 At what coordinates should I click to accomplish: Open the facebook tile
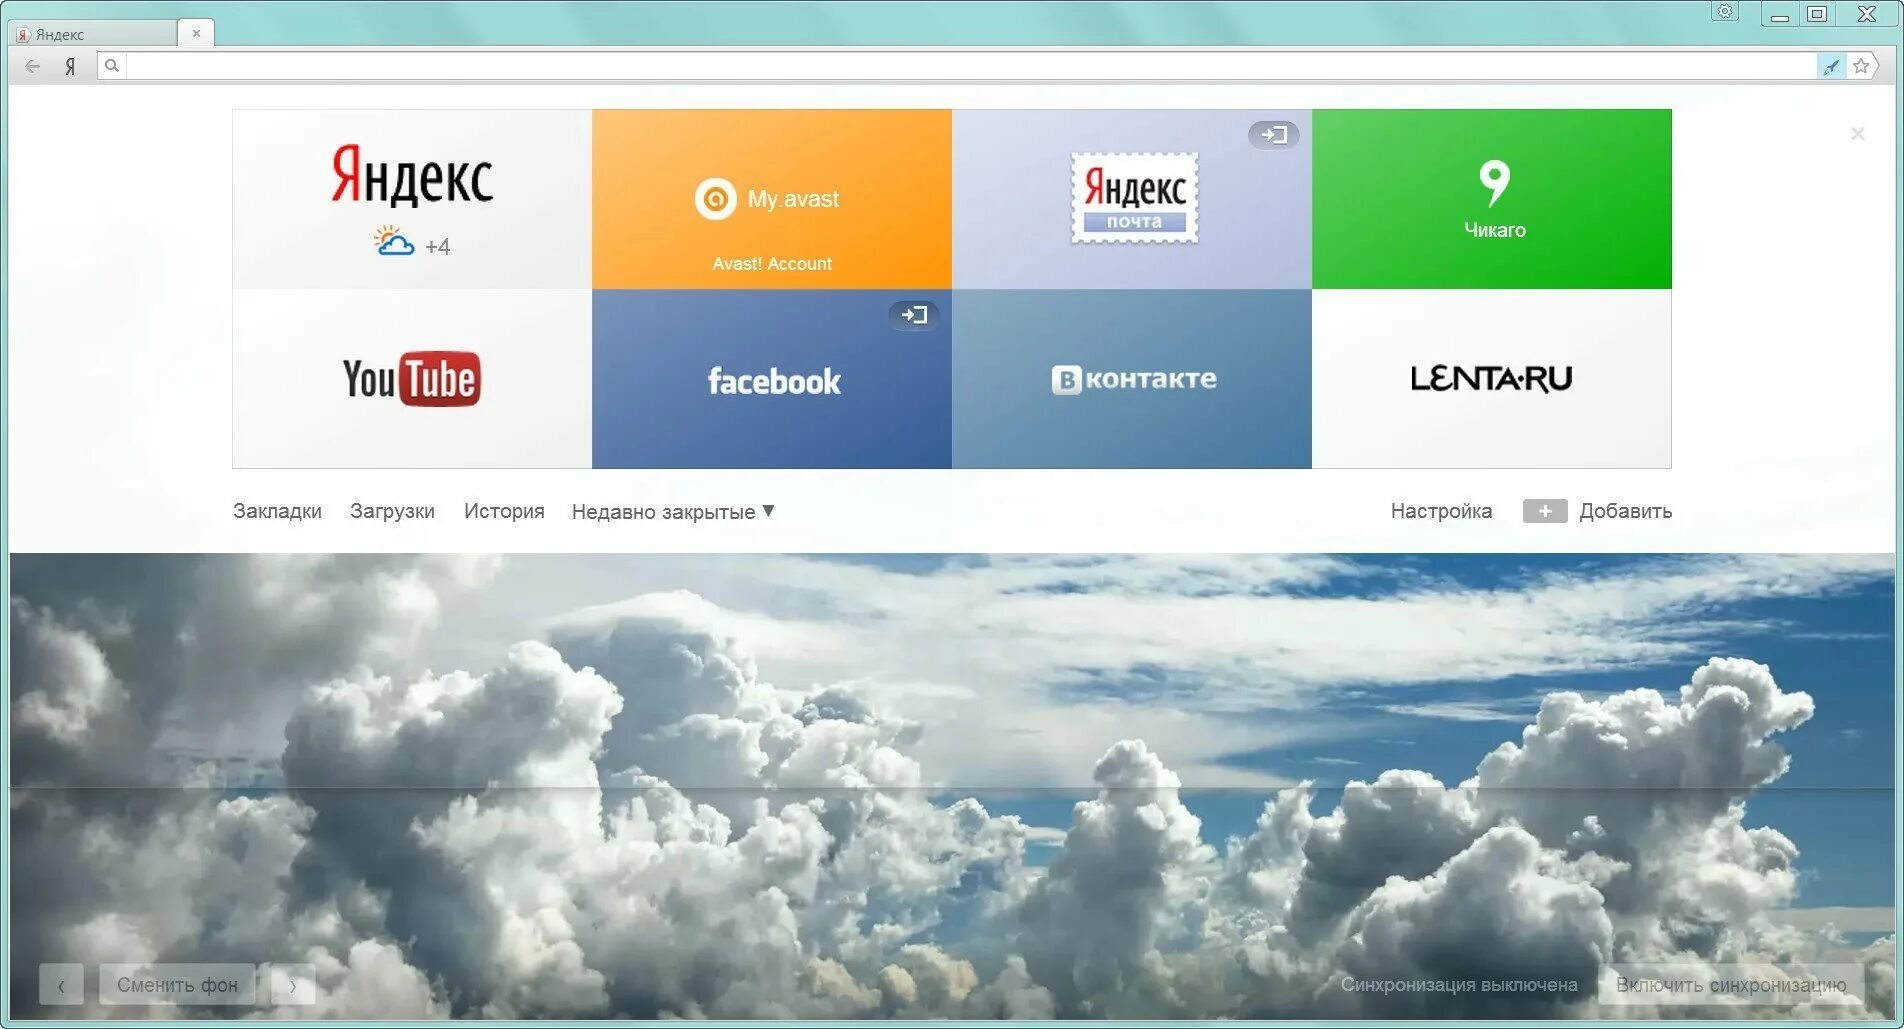[x=772, y=379]
